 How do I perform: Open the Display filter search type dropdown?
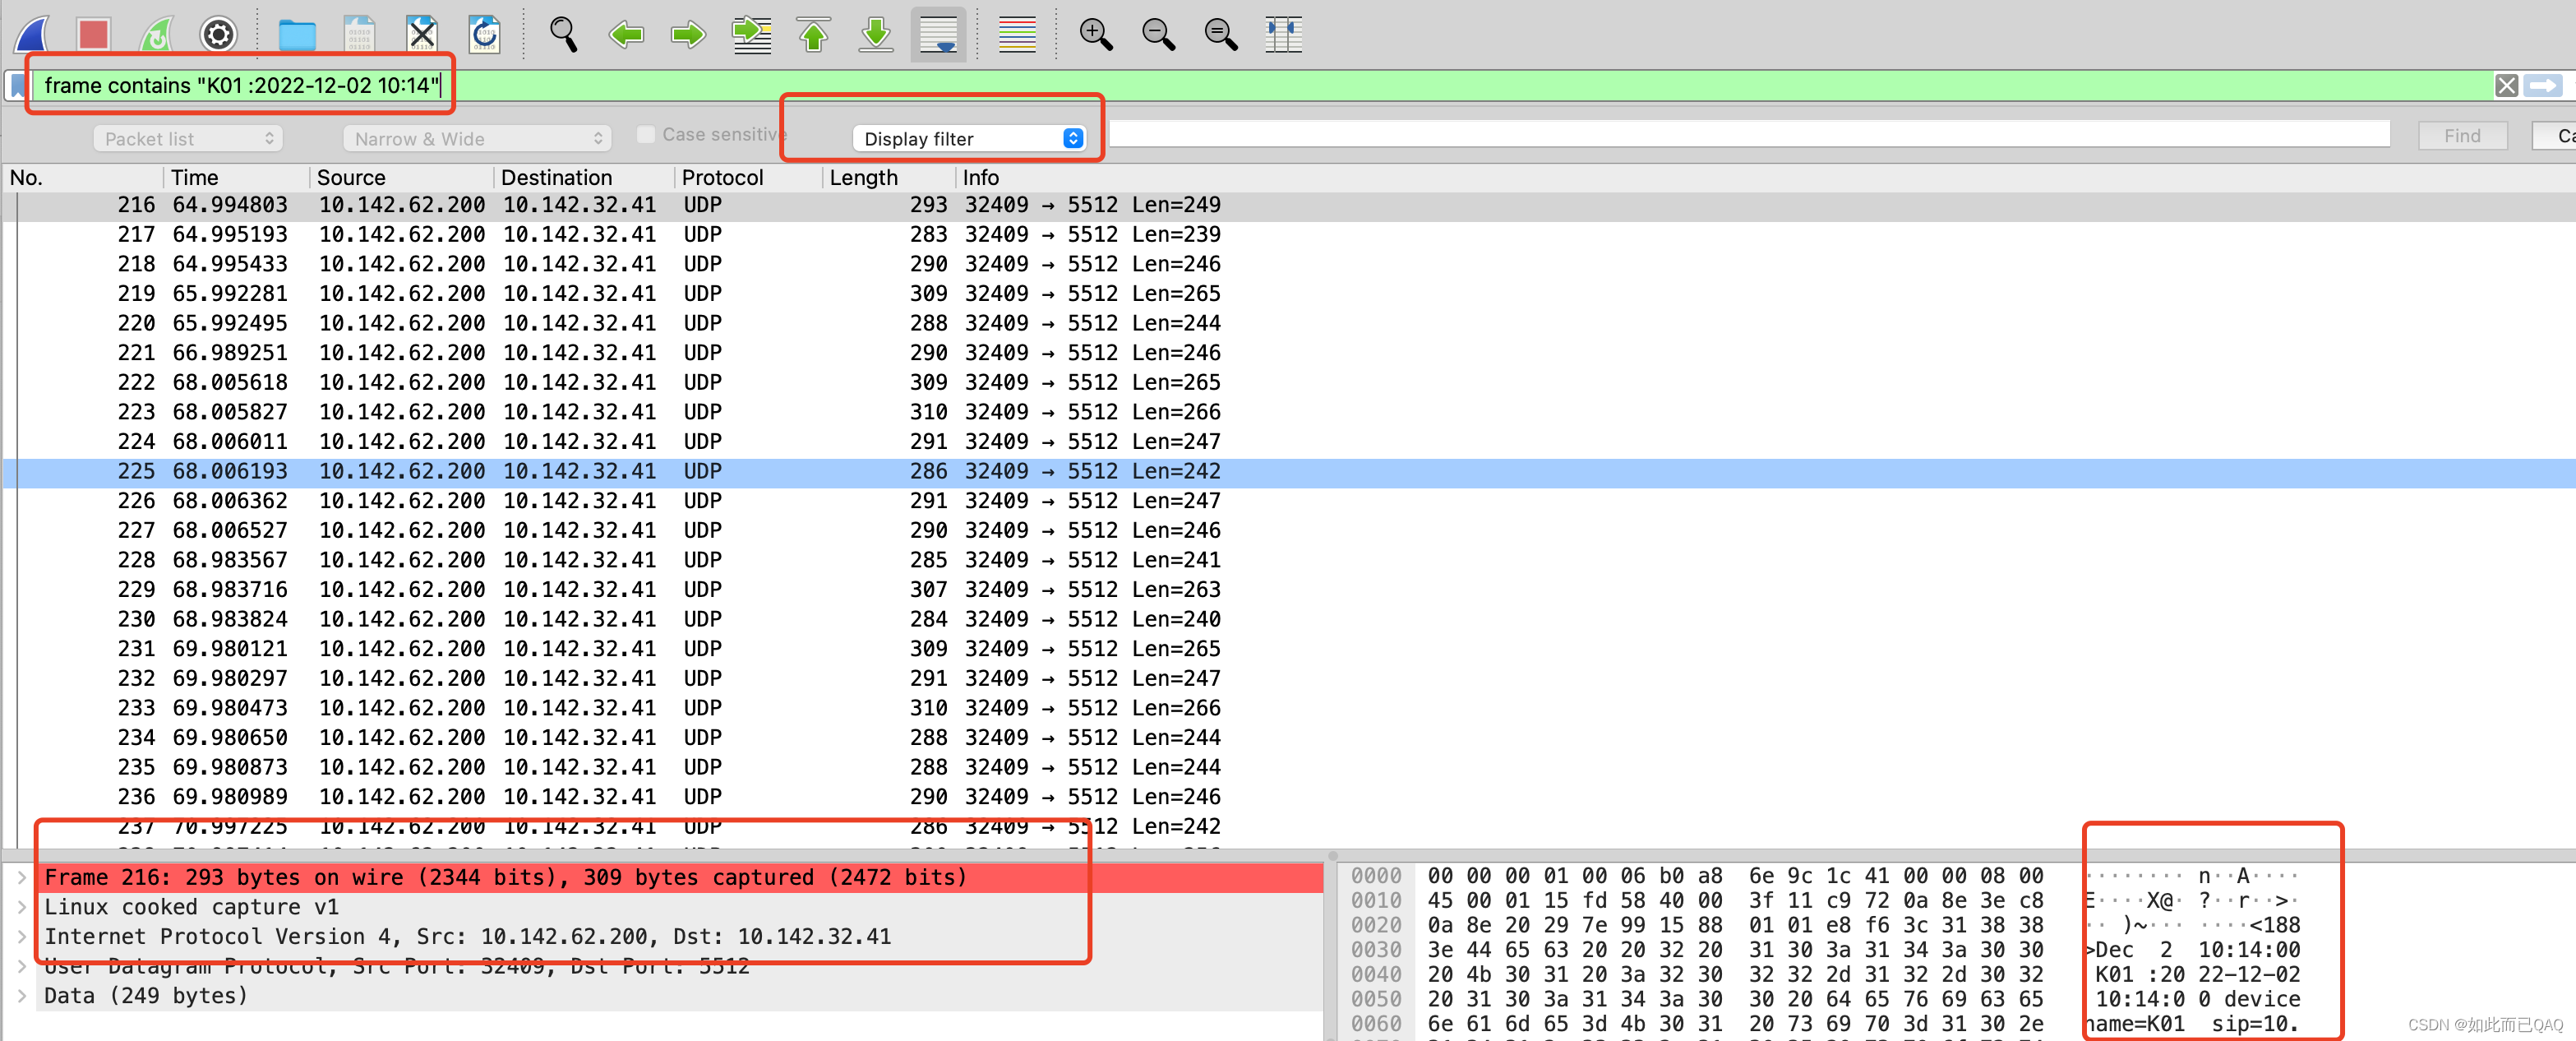[971, 138]
